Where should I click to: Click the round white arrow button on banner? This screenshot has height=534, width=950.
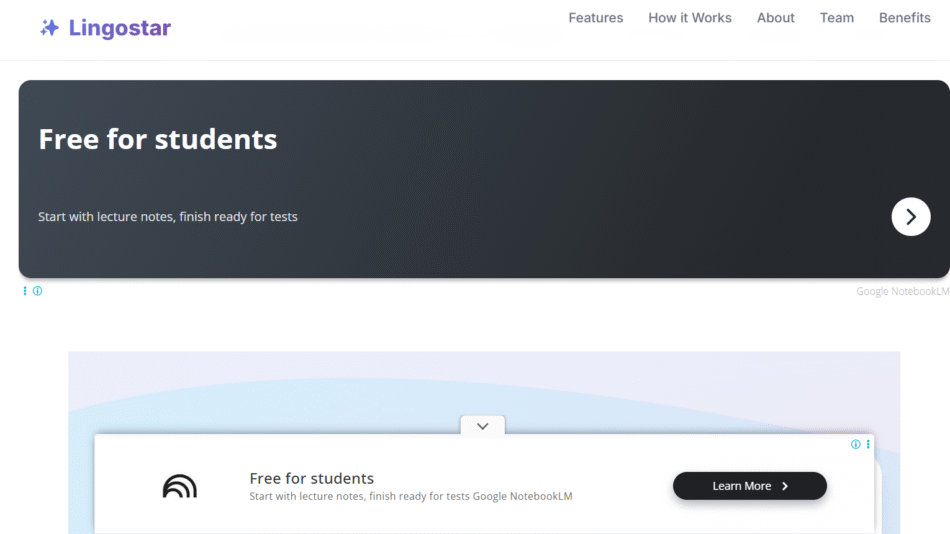[x=910, y=216]
